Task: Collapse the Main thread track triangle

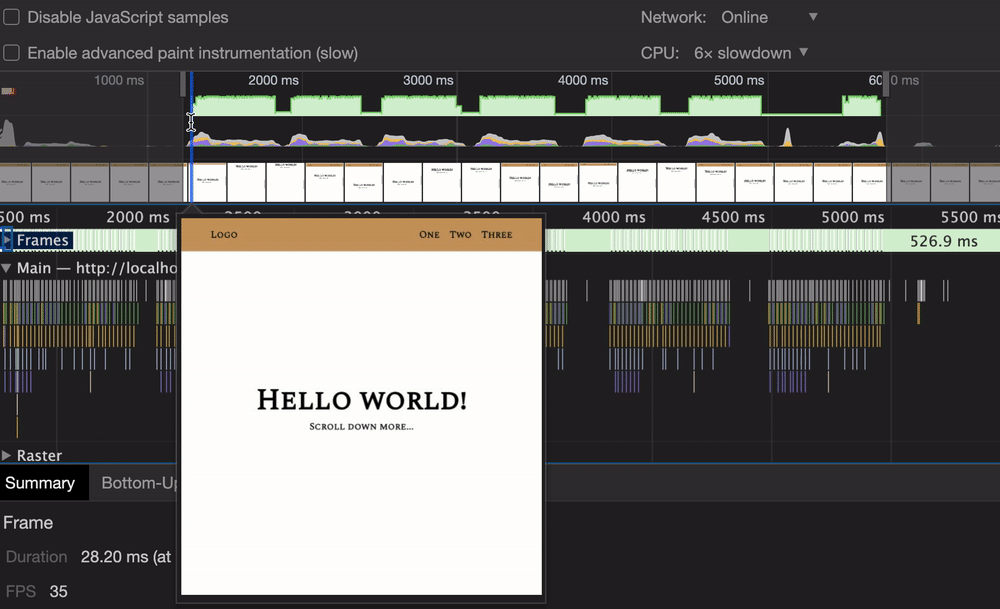Action: click(7, 268)
